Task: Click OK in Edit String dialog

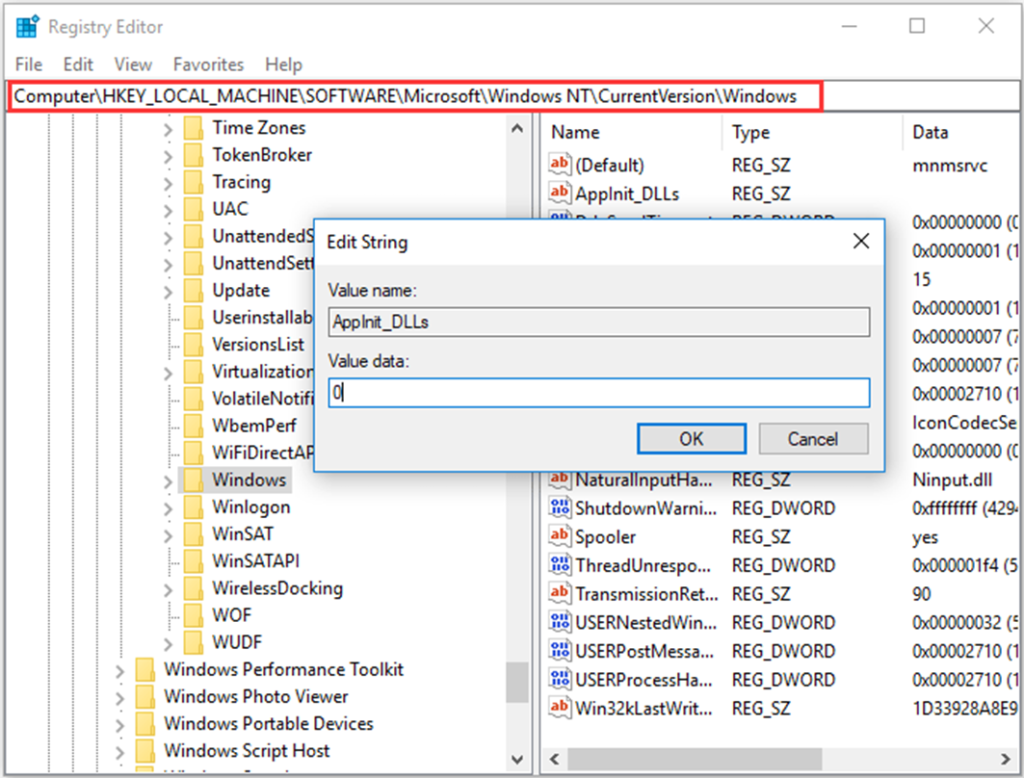Action: point(692,438)
